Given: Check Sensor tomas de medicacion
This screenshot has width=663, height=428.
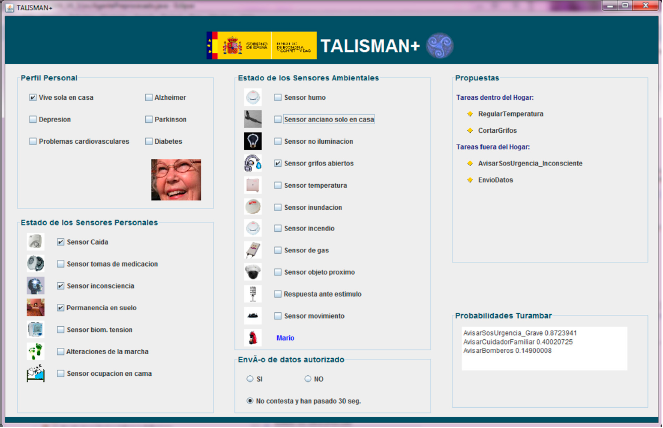Looking at the screenshot, I should (61, 264).
